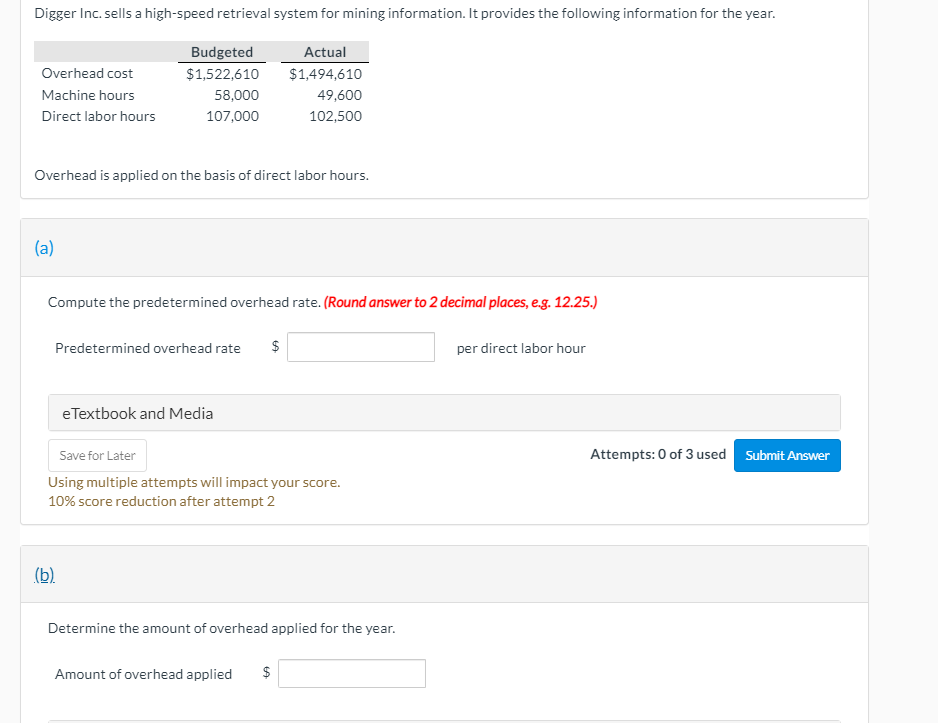This screenshot has width=938, height=723.
Task: Click the Amount of overhead applied field
Action: [x=352, y=674]
